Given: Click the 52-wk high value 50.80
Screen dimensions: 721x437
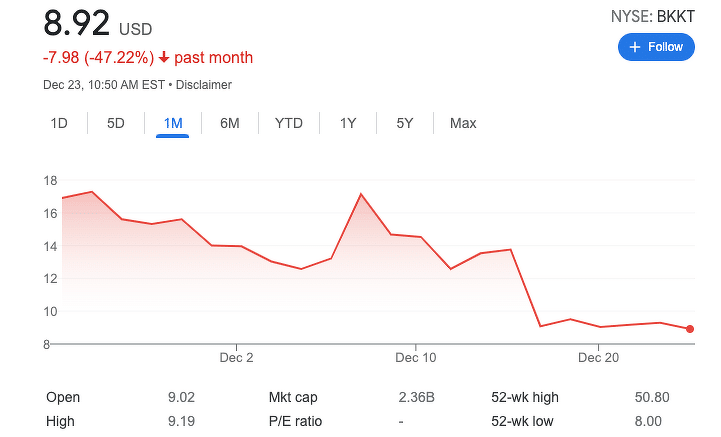Looking at the screenshot, I should tap(652, 397).
